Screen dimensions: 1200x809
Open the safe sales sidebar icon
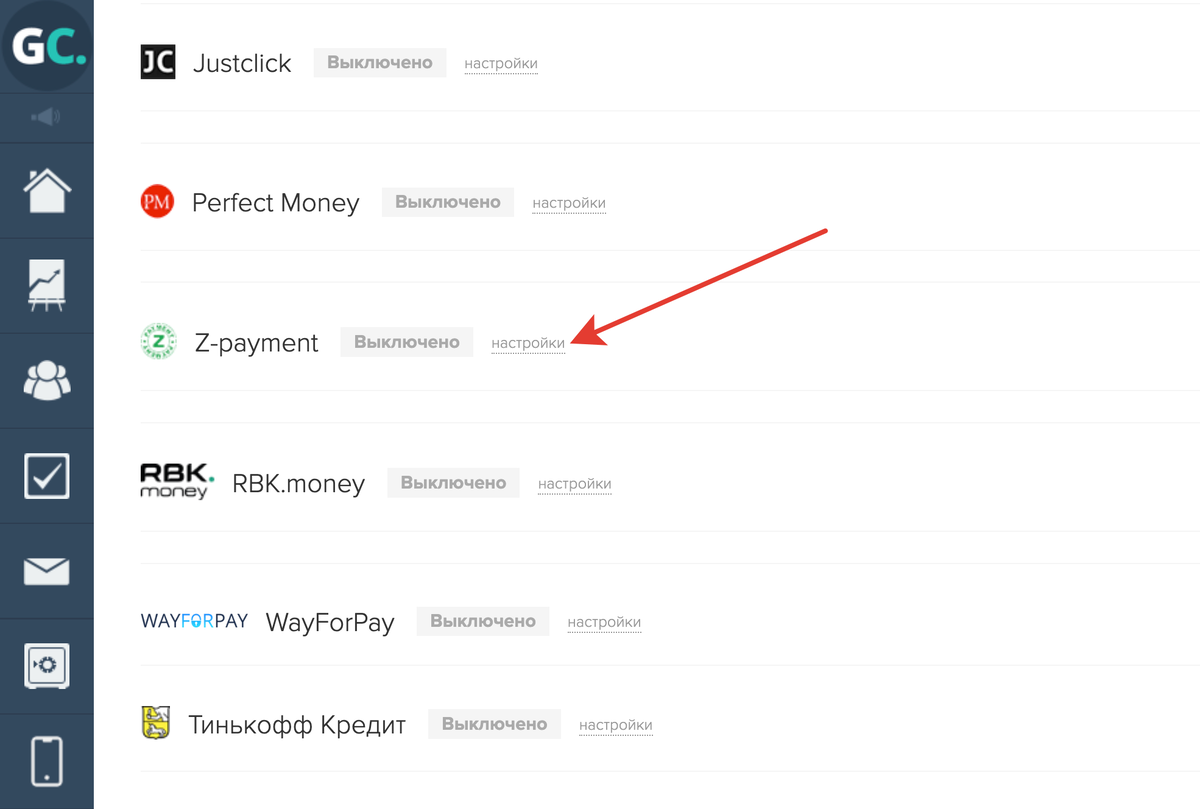[46, 666]
